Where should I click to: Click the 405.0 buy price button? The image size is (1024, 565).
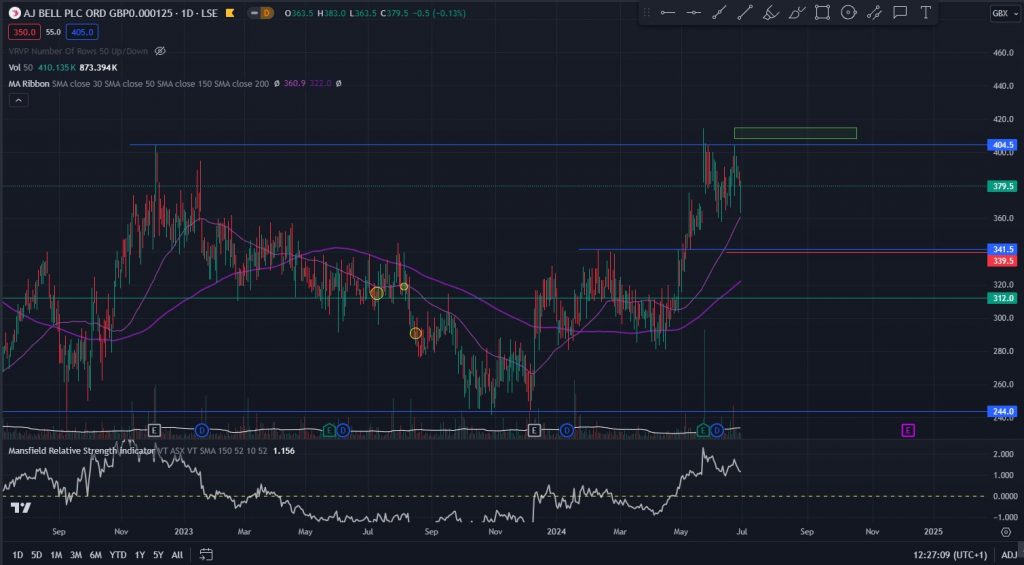81,33
